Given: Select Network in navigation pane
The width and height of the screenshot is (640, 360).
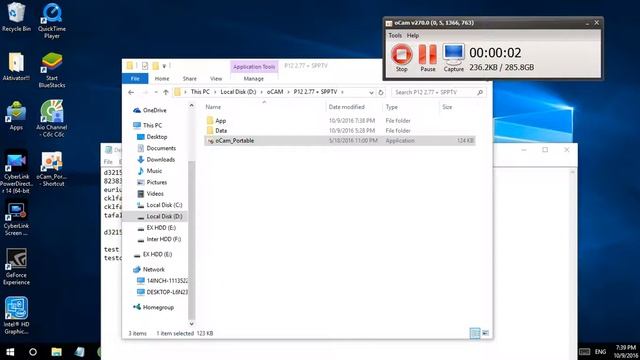Looking at the screenshot, I should pos(149,269).
